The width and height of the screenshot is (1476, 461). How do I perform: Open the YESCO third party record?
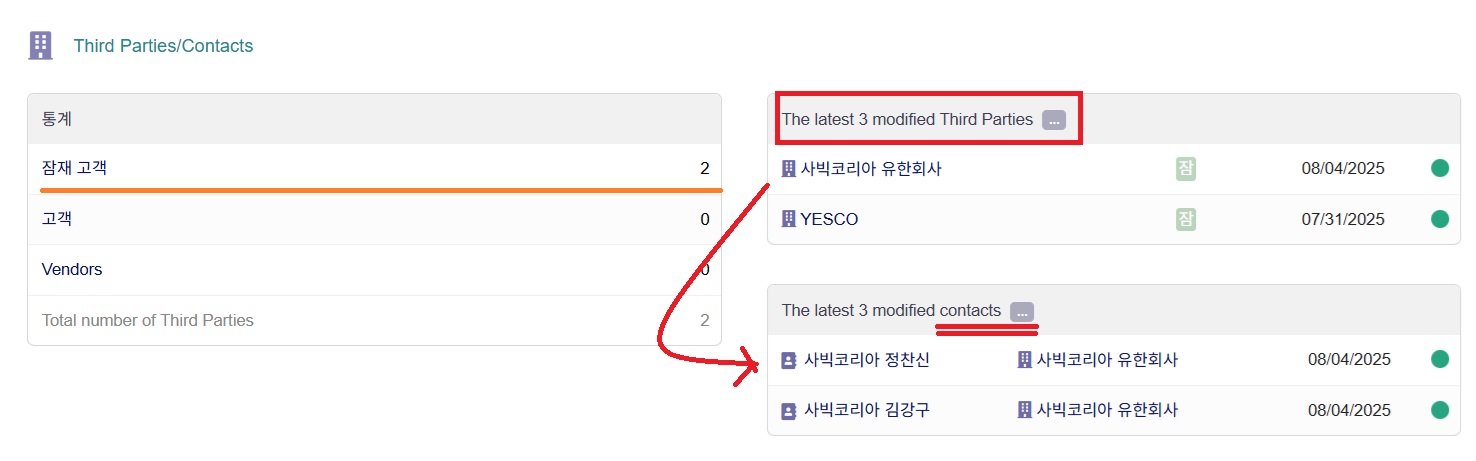829,219
